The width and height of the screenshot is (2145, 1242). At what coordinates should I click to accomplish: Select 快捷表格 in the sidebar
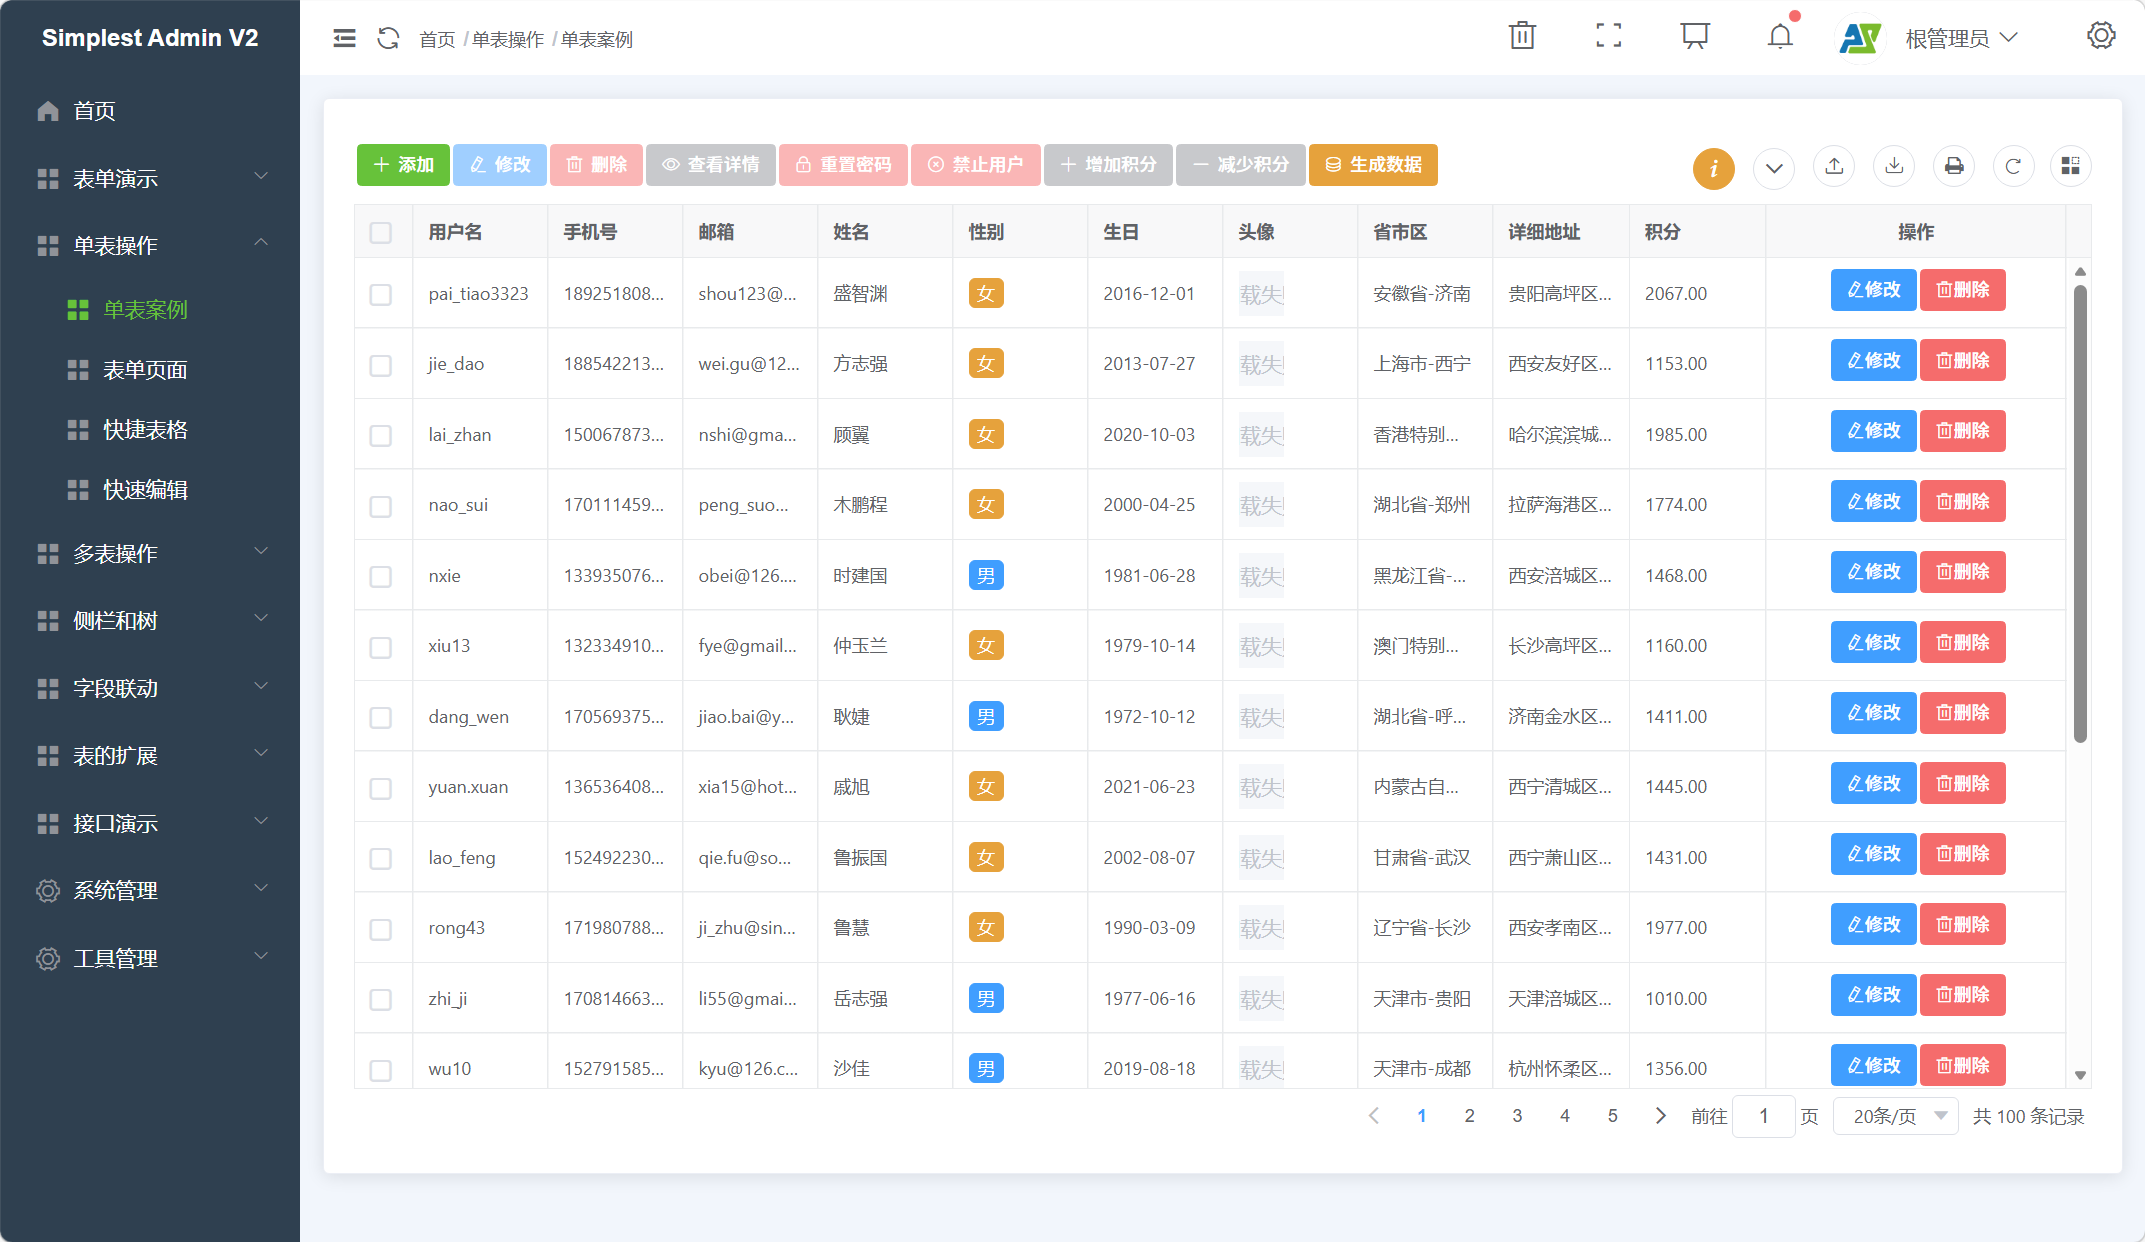pyautogui.click(x=145, y=429)
